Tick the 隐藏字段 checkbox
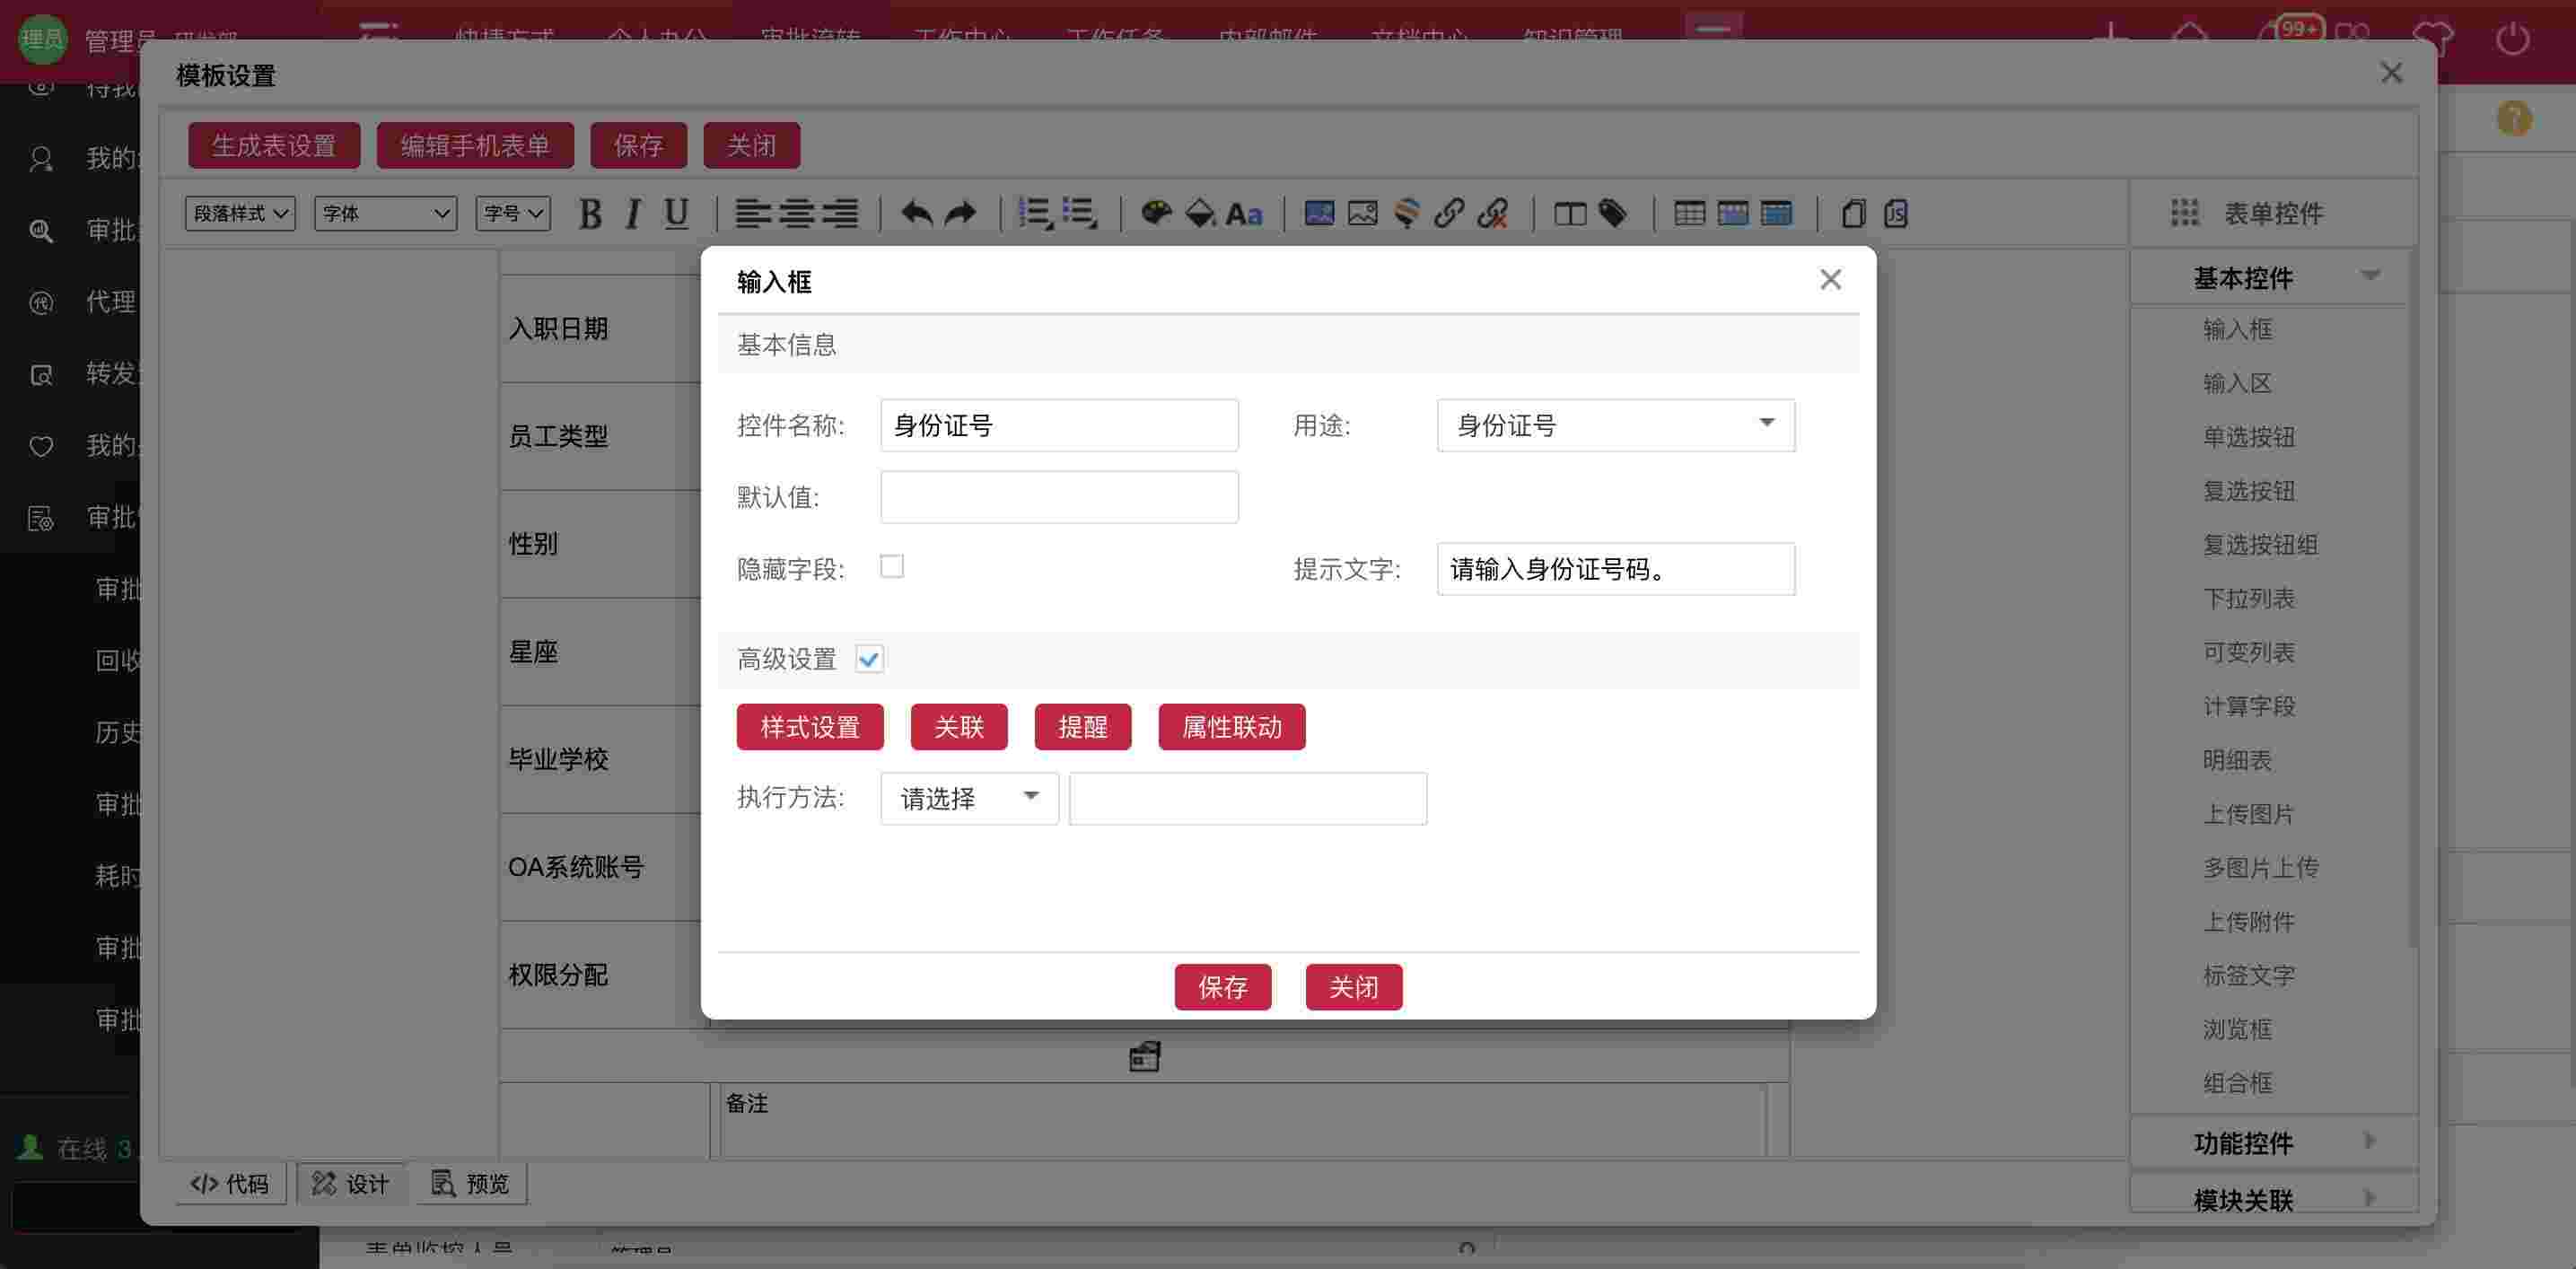The width and height of the screenshot is (2576, 1269). 891,567
